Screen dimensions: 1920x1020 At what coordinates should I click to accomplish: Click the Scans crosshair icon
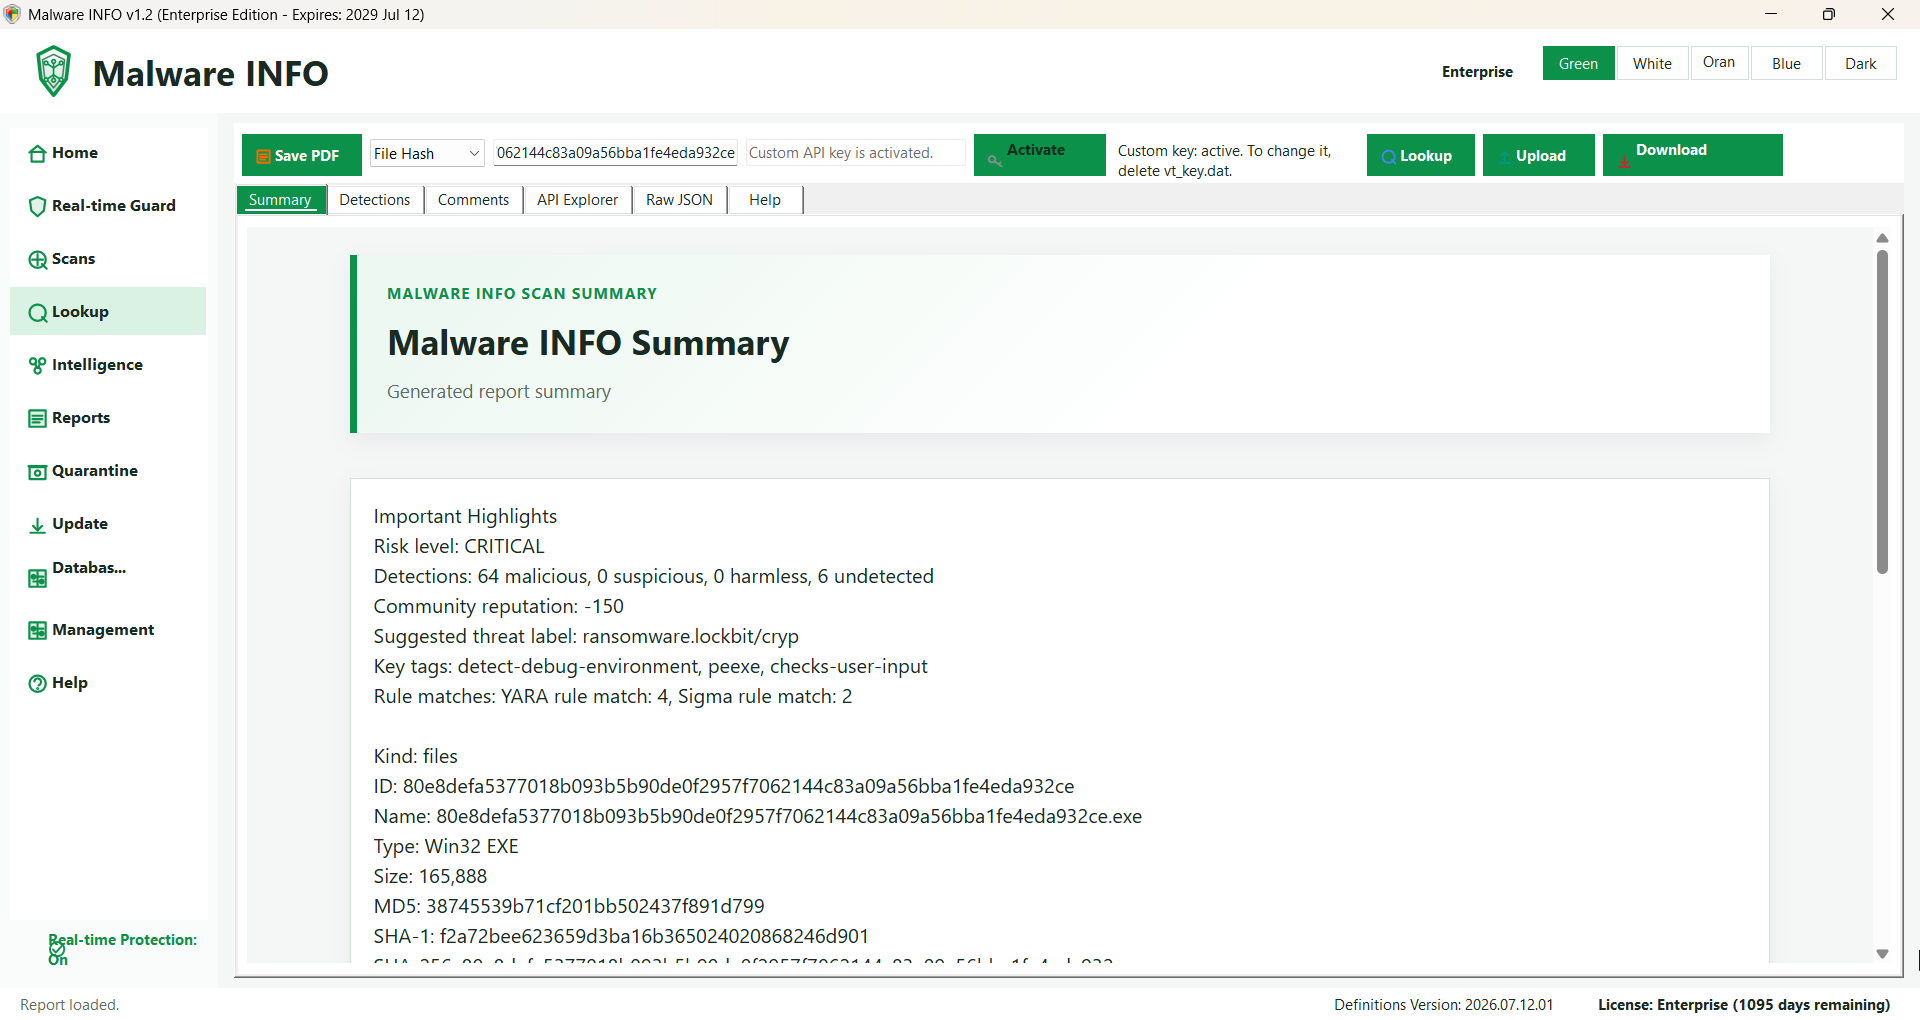coord(37,259)
